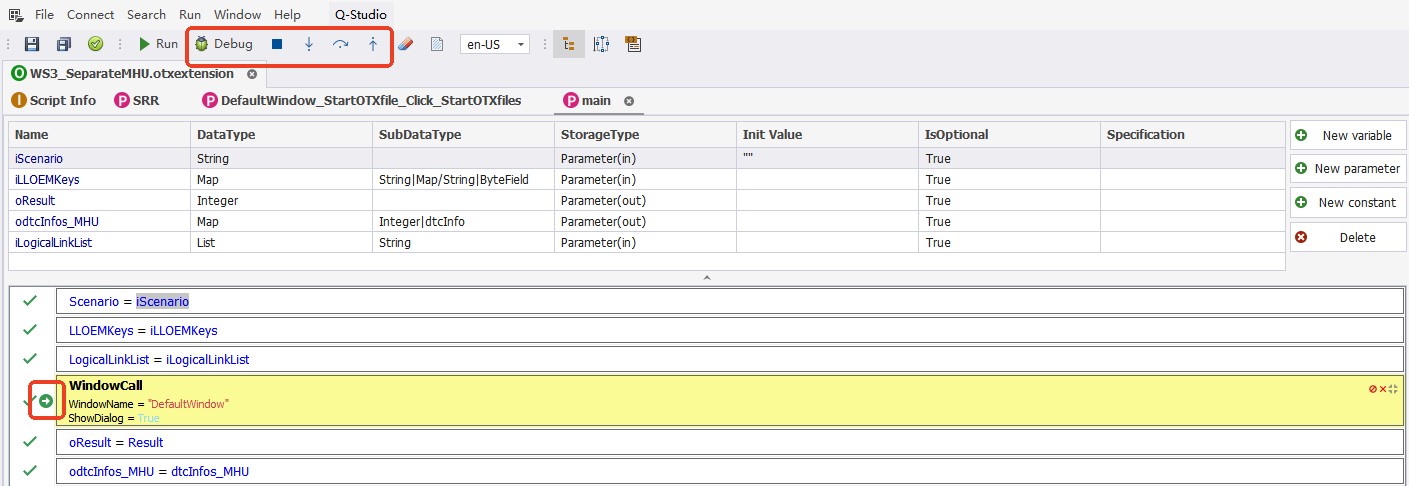
Task: Collapse the declarations panel with arrow
Action: coord(706,277)
